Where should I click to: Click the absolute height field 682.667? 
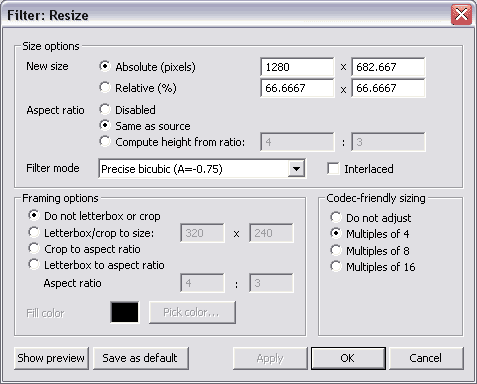coord(388,67)
